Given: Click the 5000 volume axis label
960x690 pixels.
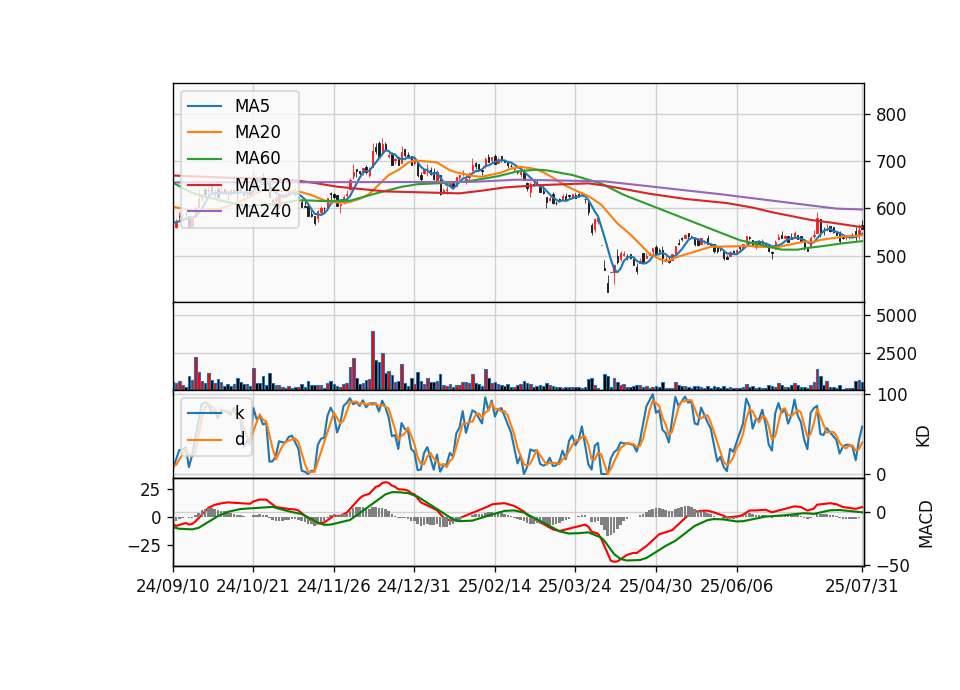Looking at the screenshot, I should tap(896, 317).
